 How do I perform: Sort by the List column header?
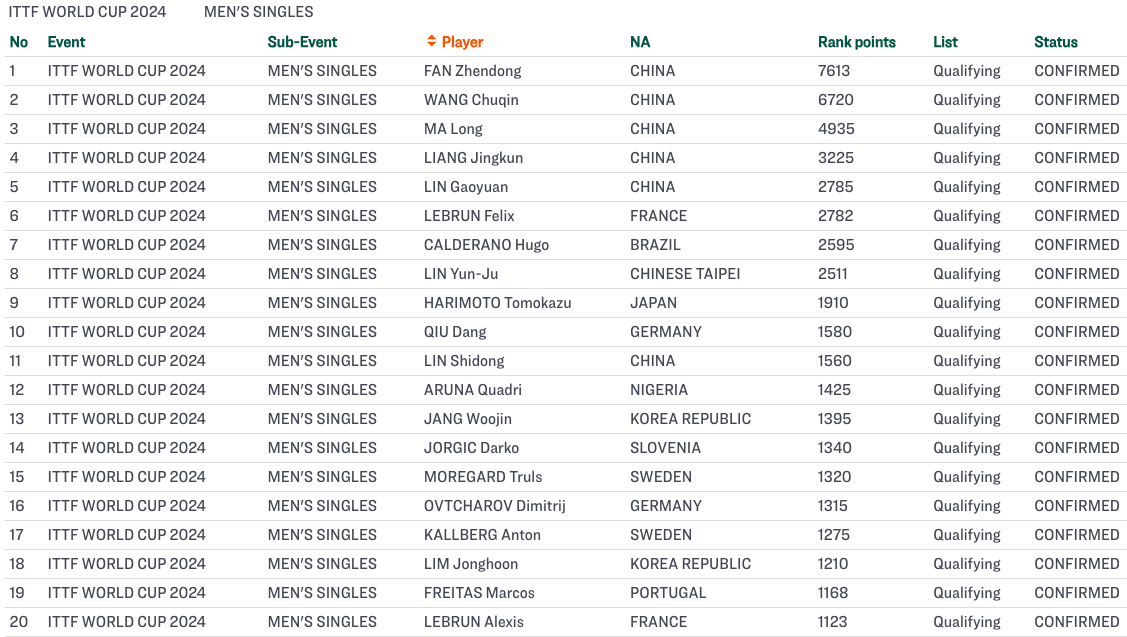coord(945,42)
